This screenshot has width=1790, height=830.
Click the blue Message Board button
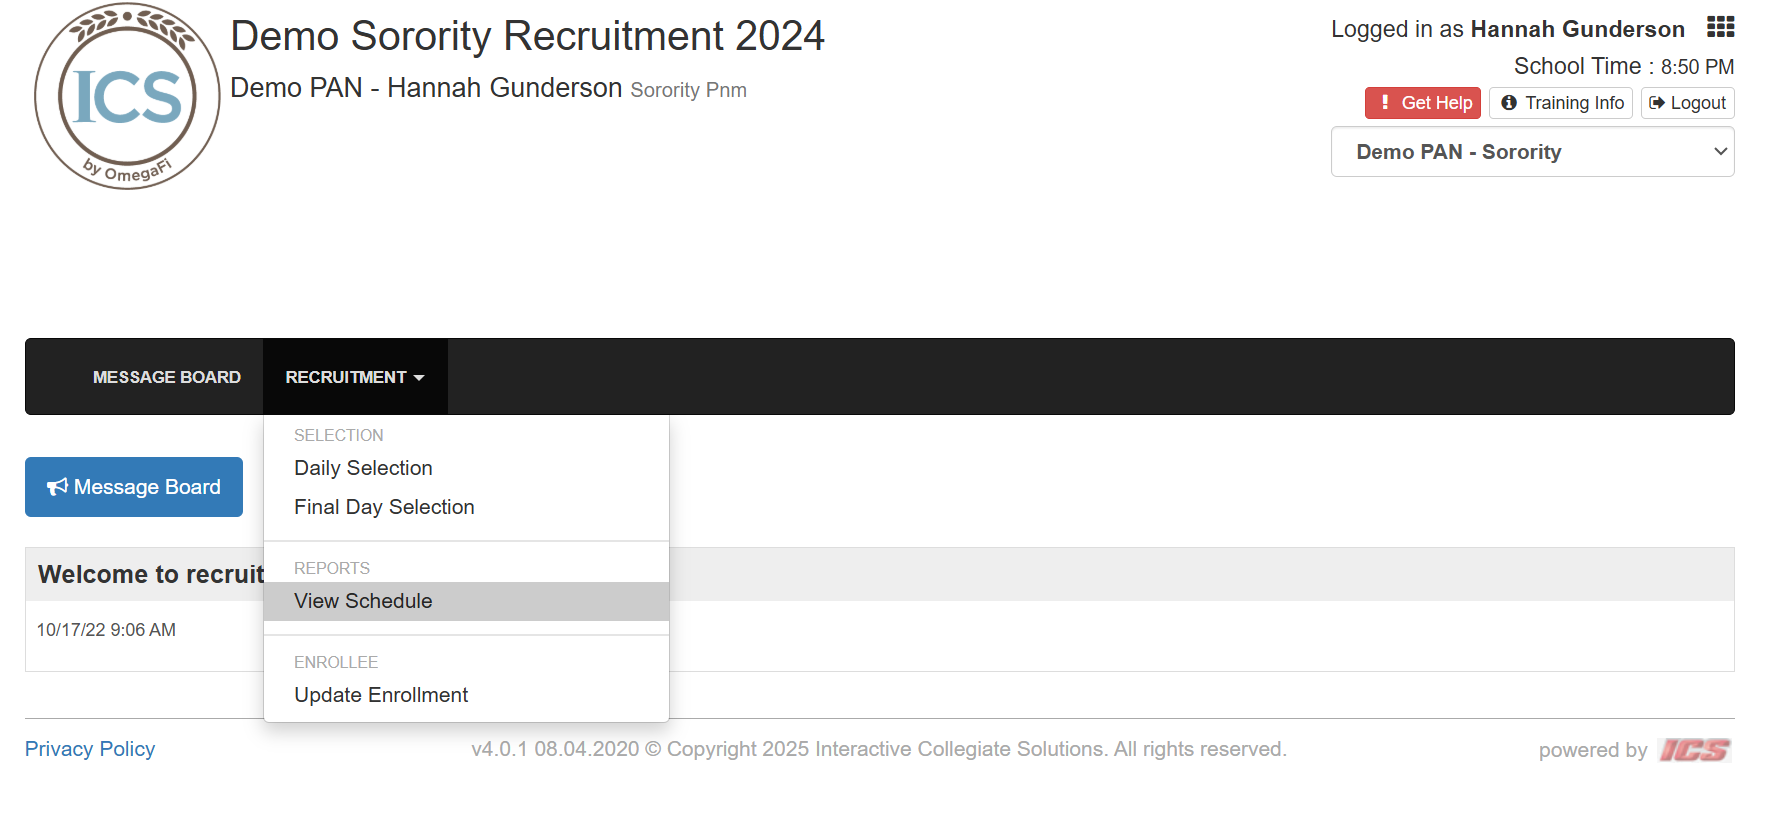pos(134,487)
